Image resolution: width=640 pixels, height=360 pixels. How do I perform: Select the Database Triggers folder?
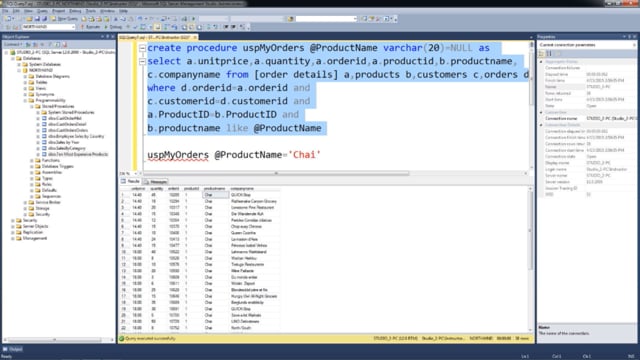[x=58, y=167]
